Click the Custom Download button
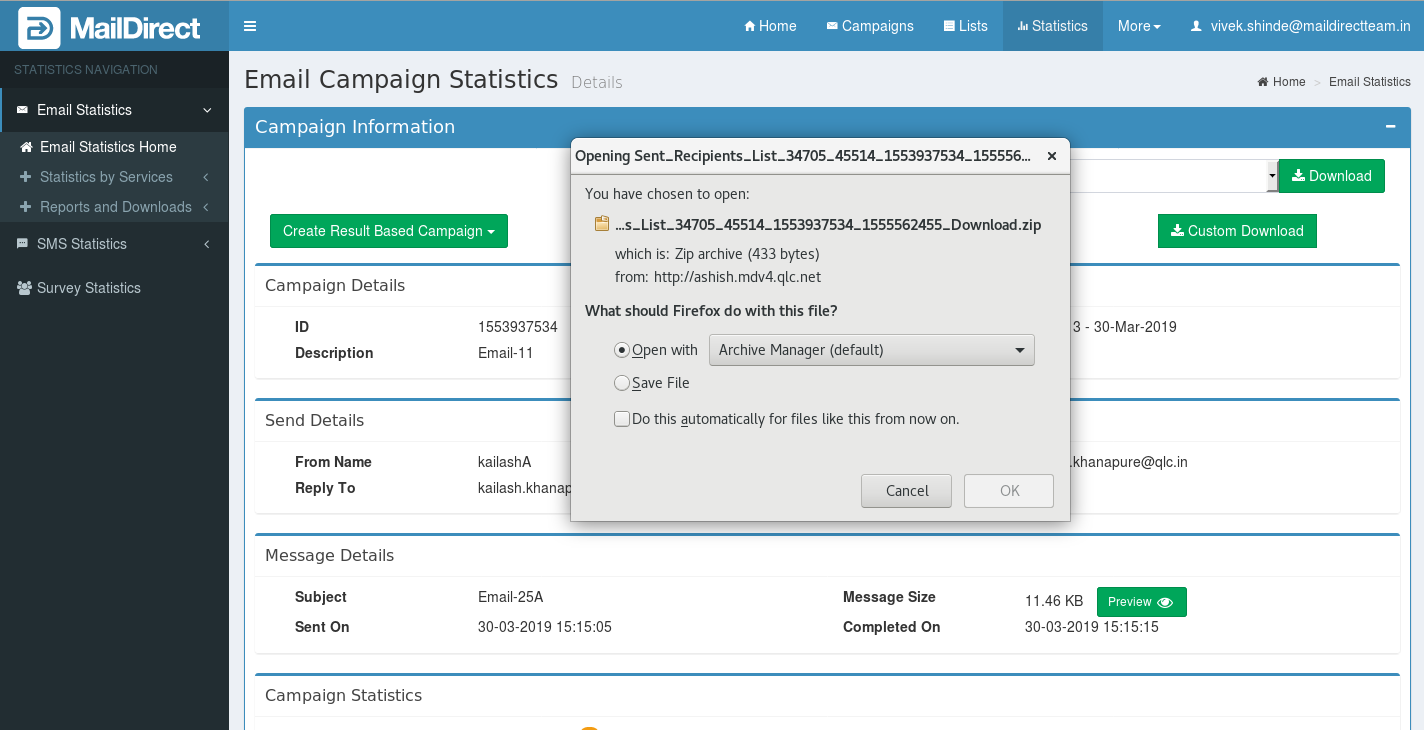Screen dimensions: 1424x730 pos(1237,231)
